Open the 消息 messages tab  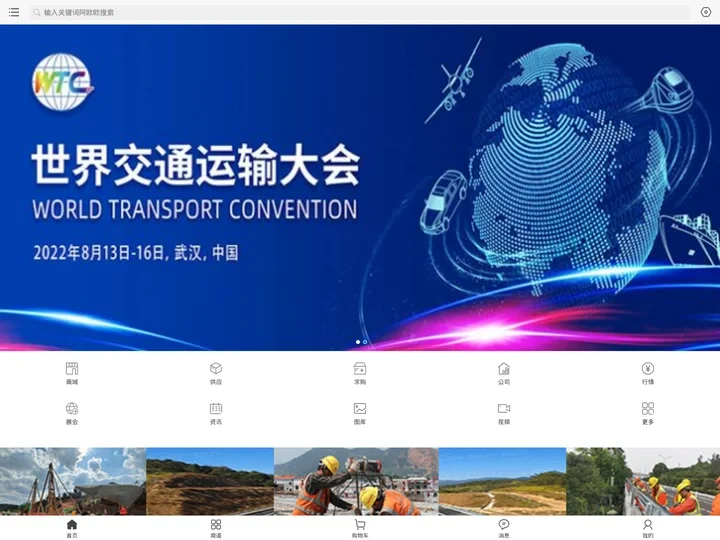pos(504,528)
